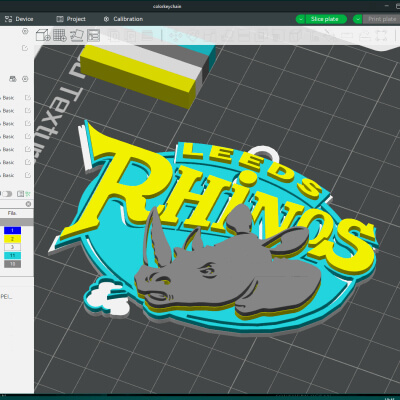The image size is (400, 400).
Task: Clear the search field with the x icon
Action: 28,204
